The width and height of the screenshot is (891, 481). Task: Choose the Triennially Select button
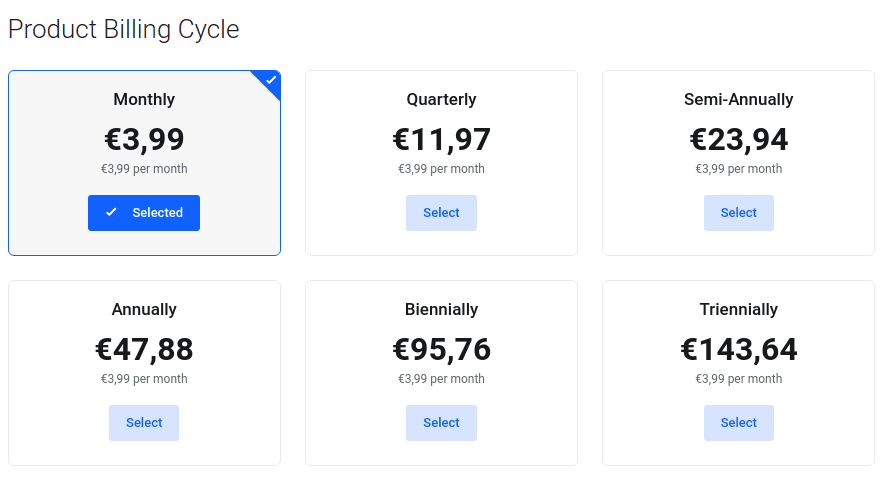pos(739,422)
